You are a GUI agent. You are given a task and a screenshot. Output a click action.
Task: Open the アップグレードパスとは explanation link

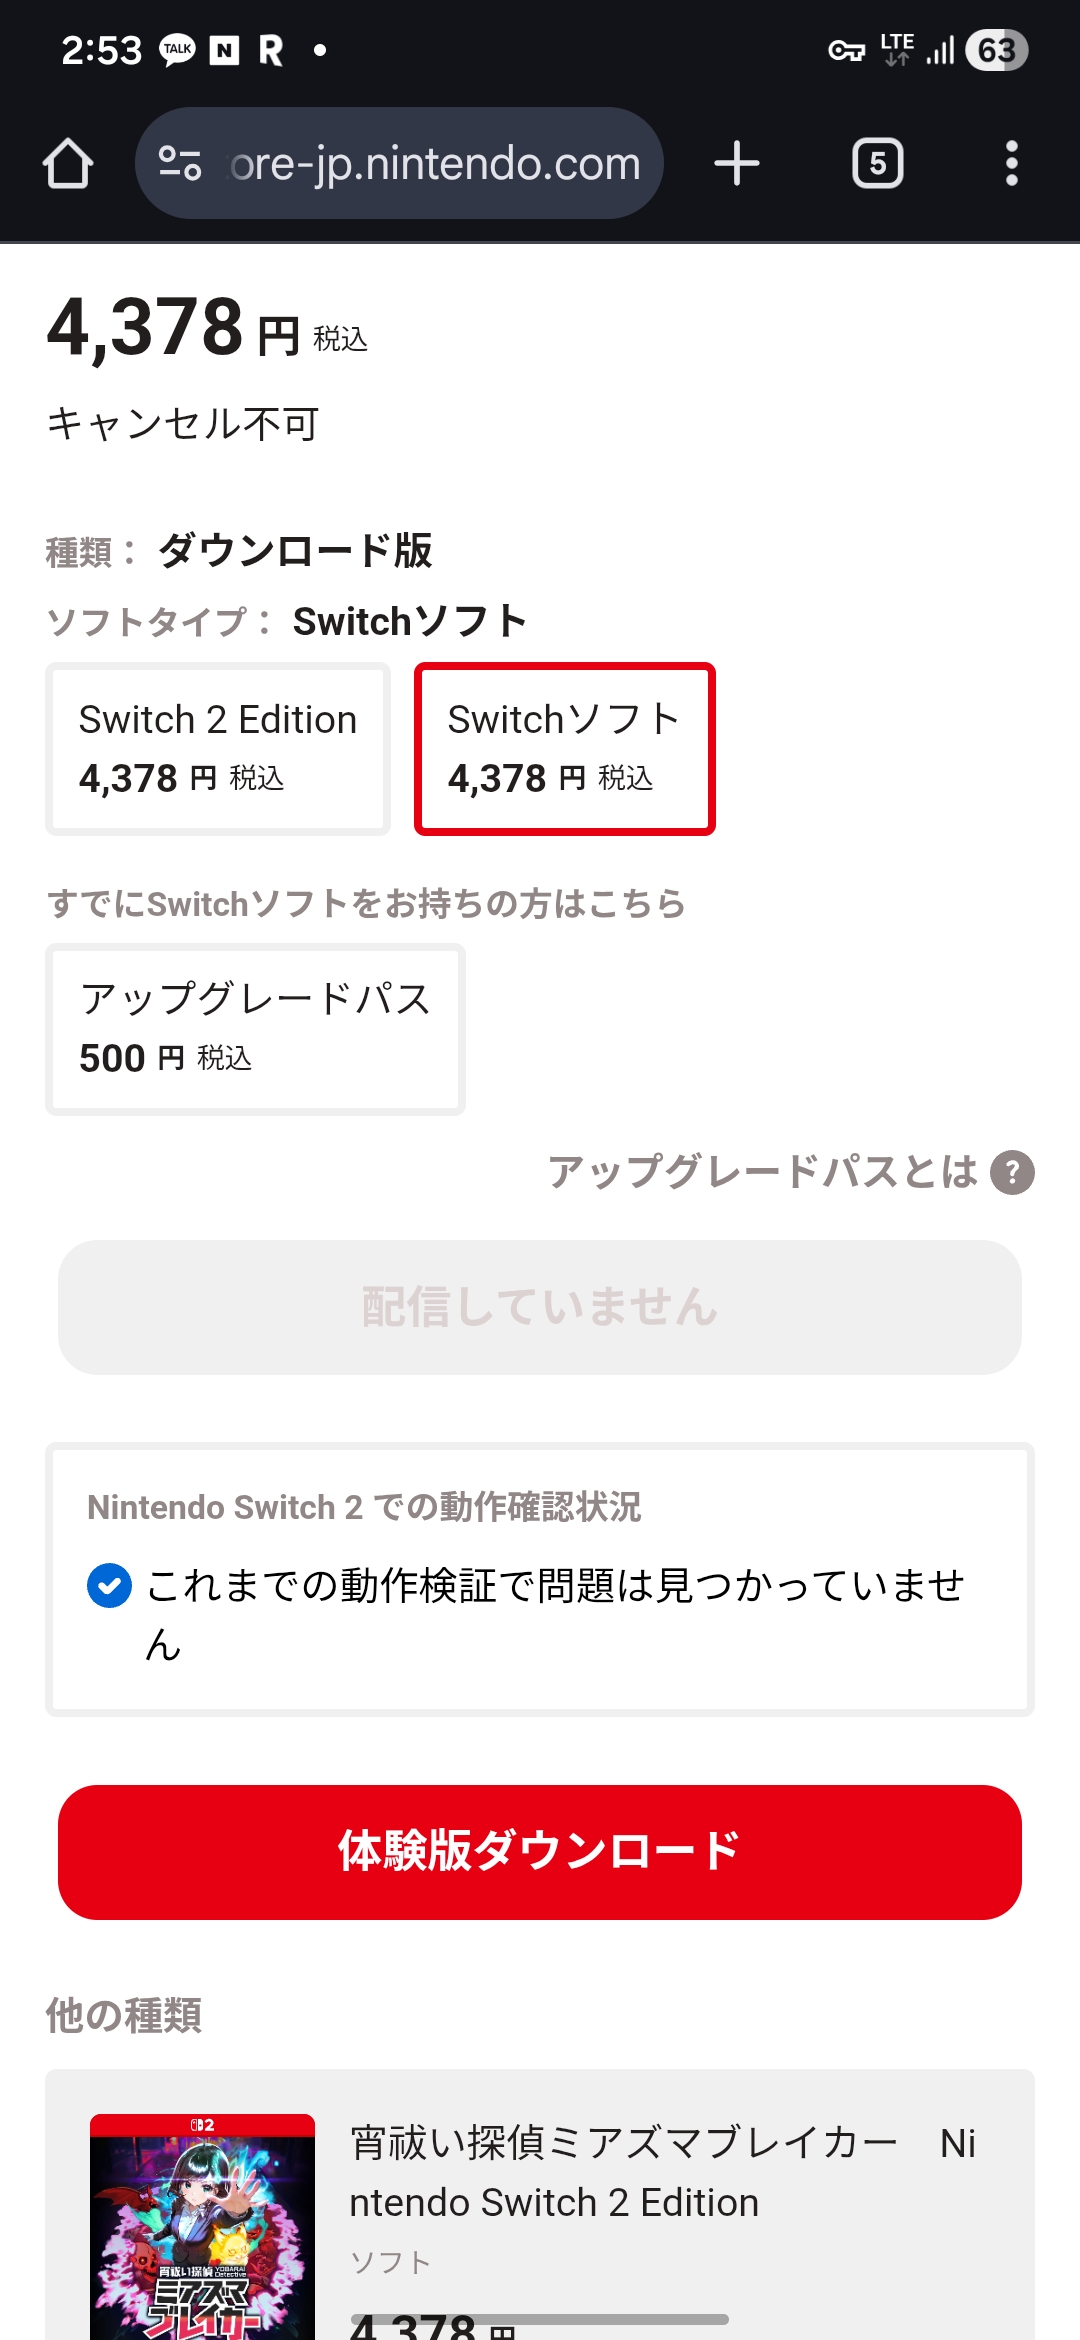coord(762,1172)
